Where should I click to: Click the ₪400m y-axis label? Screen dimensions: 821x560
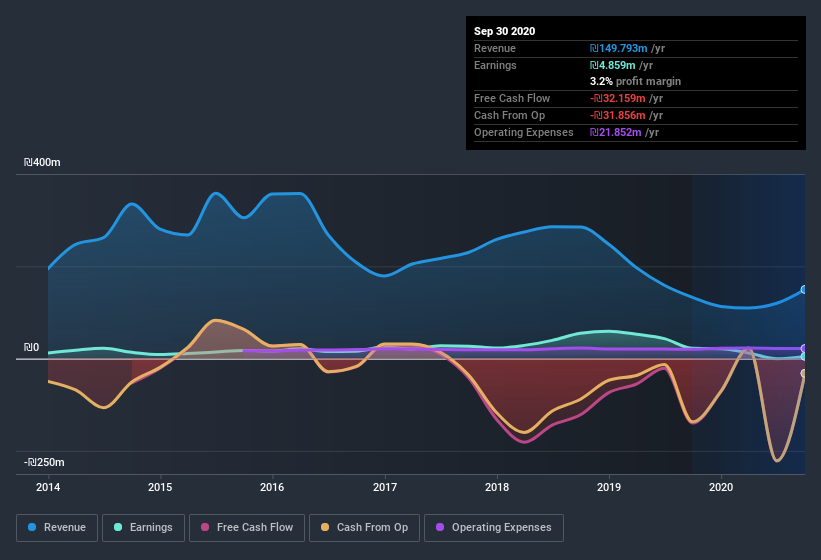click(43, 162)
